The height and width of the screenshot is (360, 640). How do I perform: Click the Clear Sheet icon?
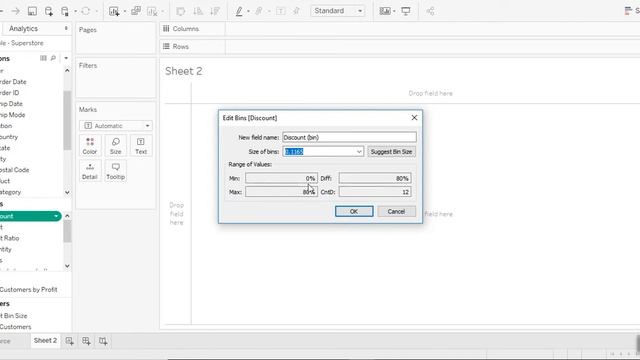click(152, 11)
